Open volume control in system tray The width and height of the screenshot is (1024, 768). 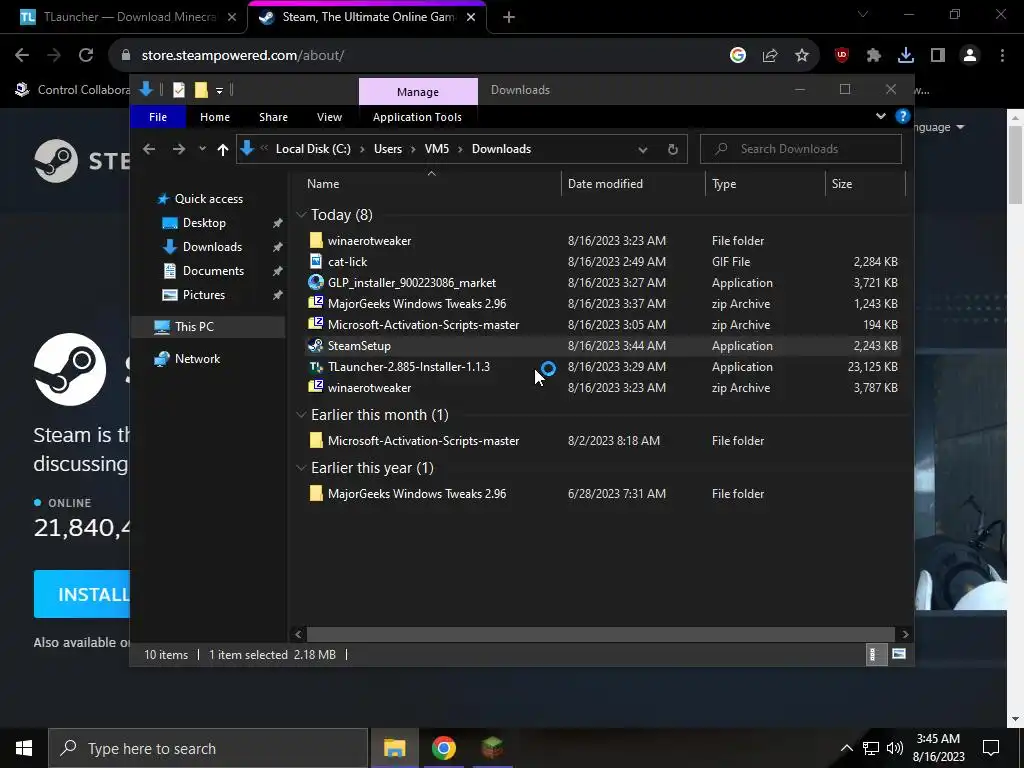point(895,748)
